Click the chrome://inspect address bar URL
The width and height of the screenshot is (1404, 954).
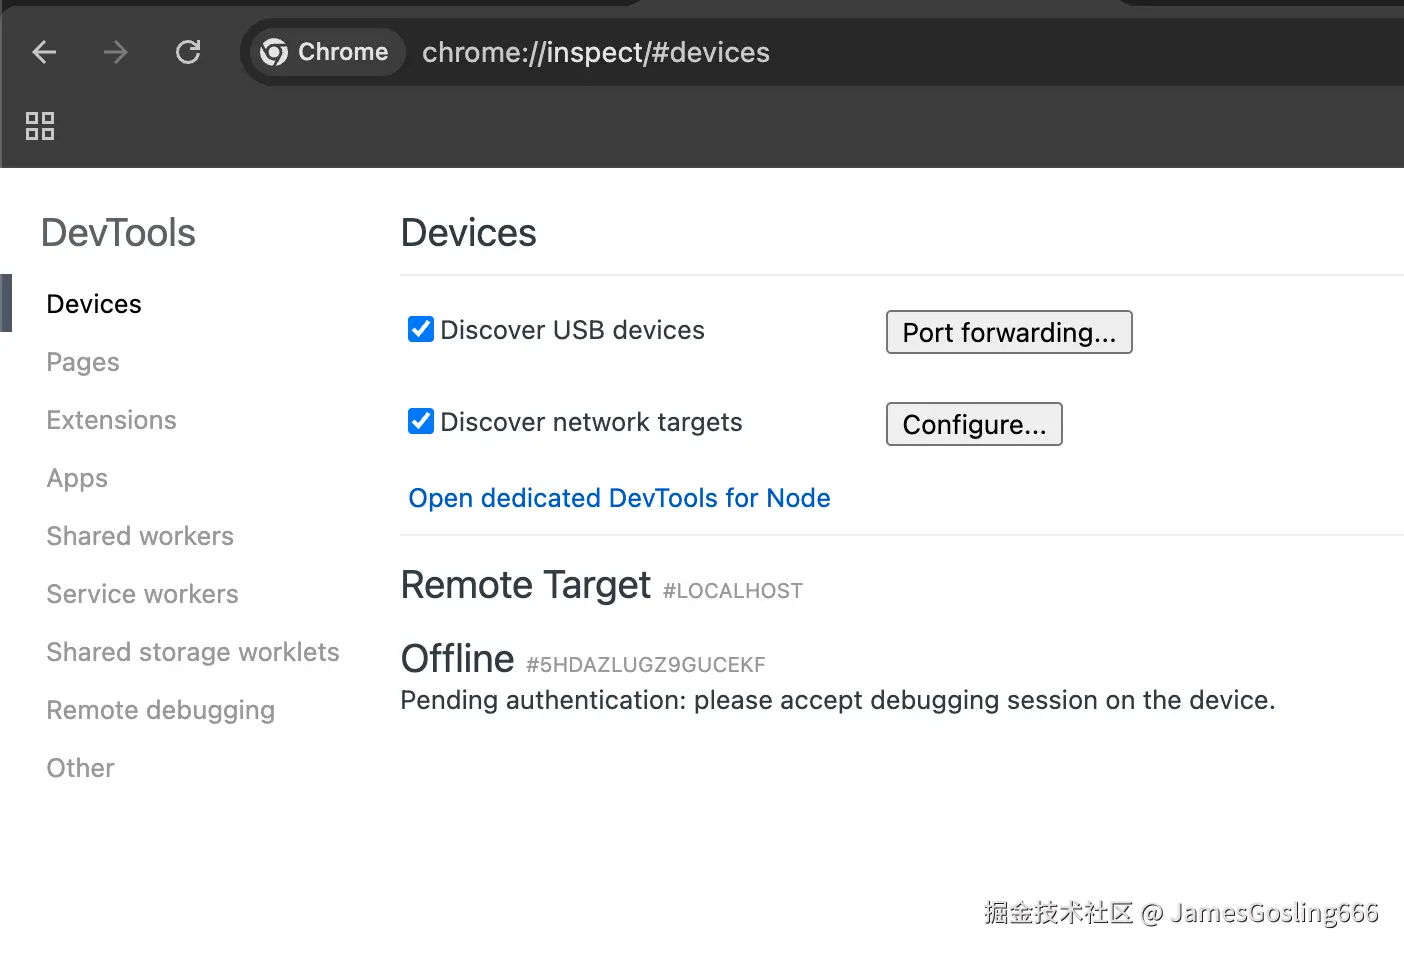pyautogui.click(x=596, y=52)
